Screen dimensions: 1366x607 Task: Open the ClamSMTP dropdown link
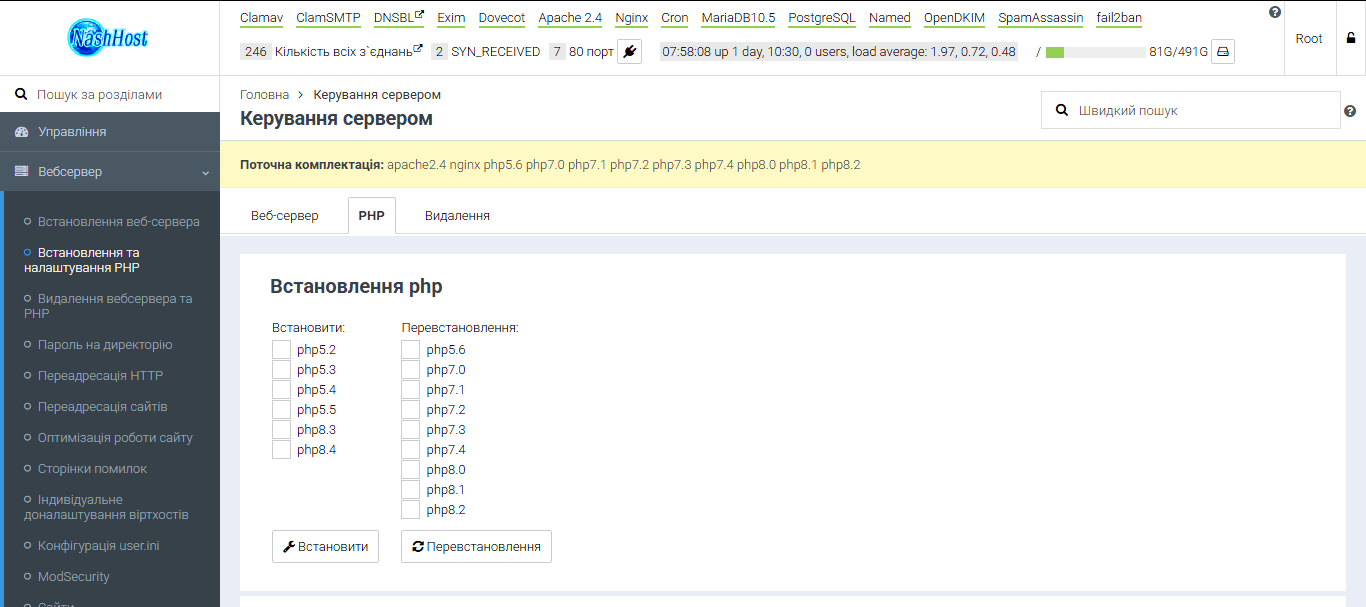pyautogui.click(x=328, y=17)
